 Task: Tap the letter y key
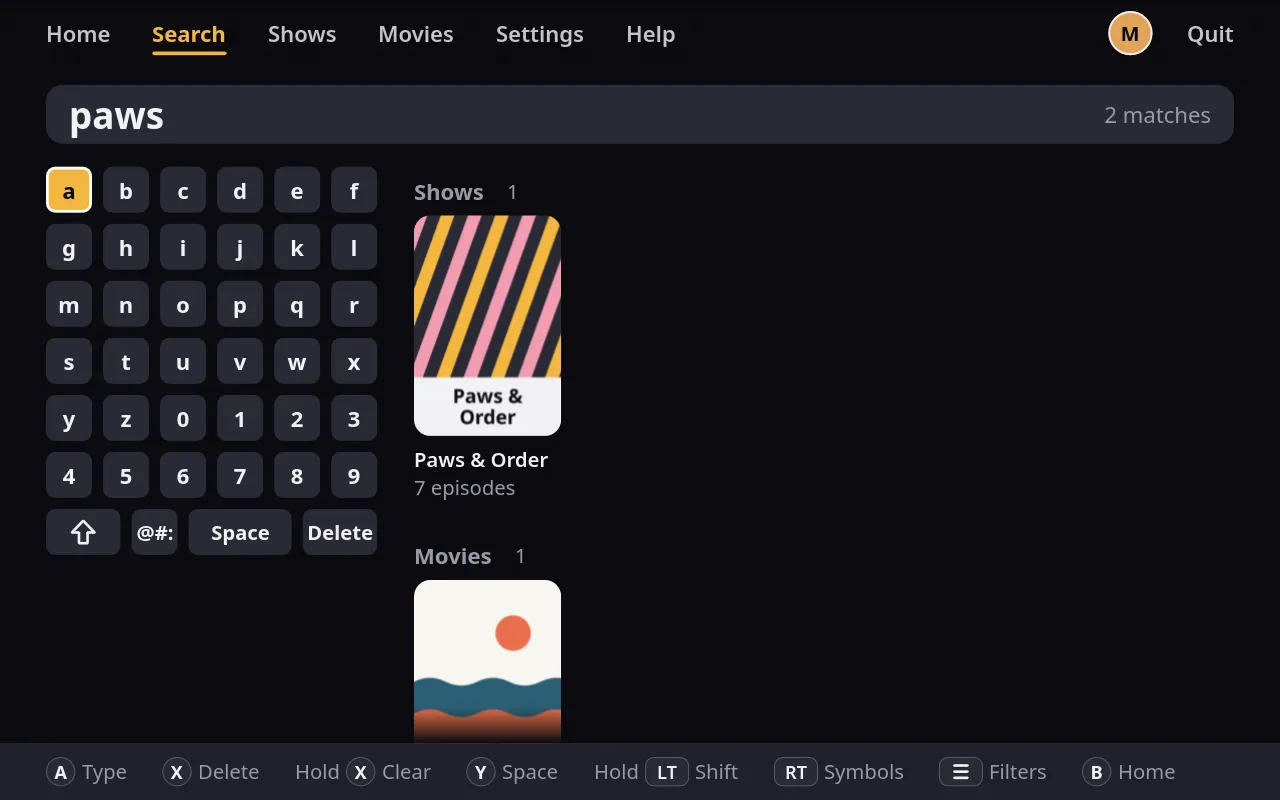click(x=69, y=418)
